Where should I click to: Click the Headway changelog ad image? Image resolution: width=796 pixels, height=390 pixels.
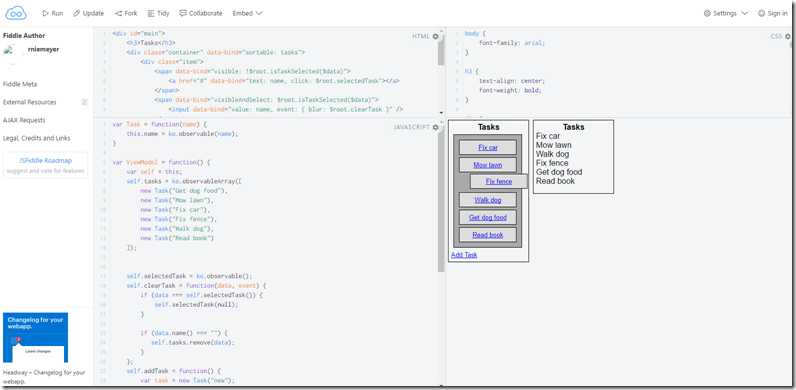[x=36, y=337]
